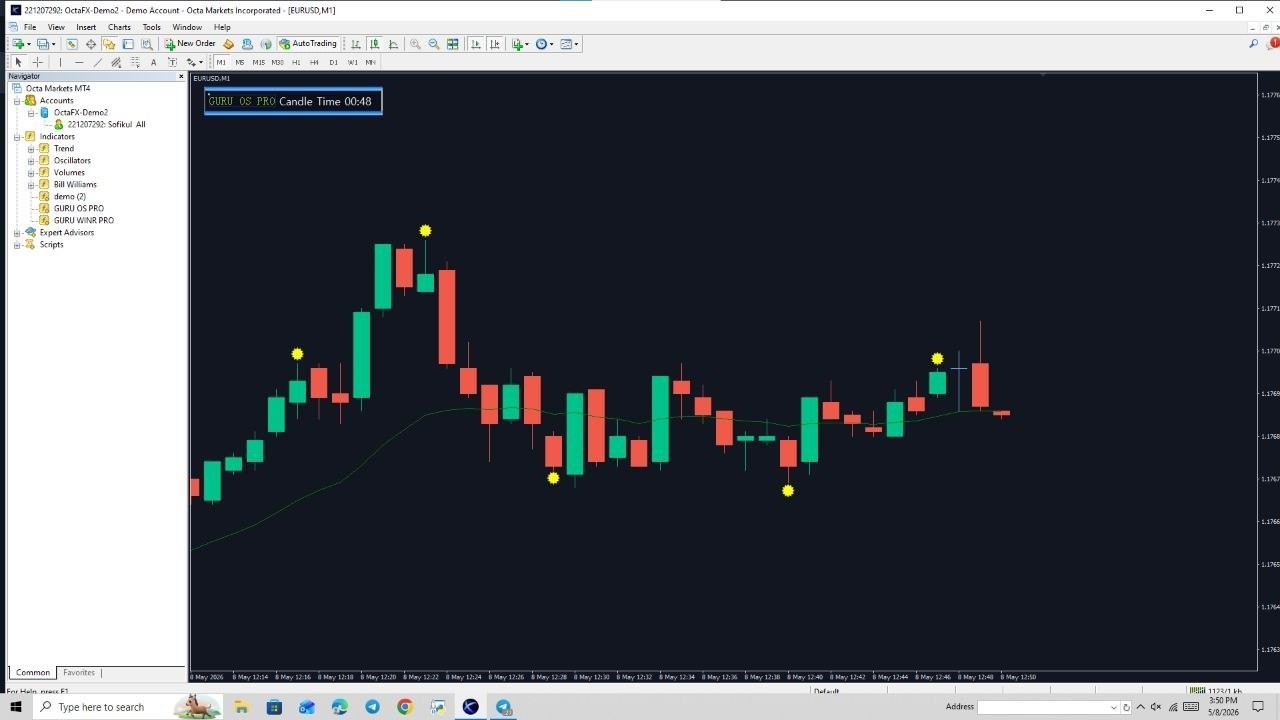Toggle the Terminal panel icon
This screenshot has width=1280, height=720.
128,44
